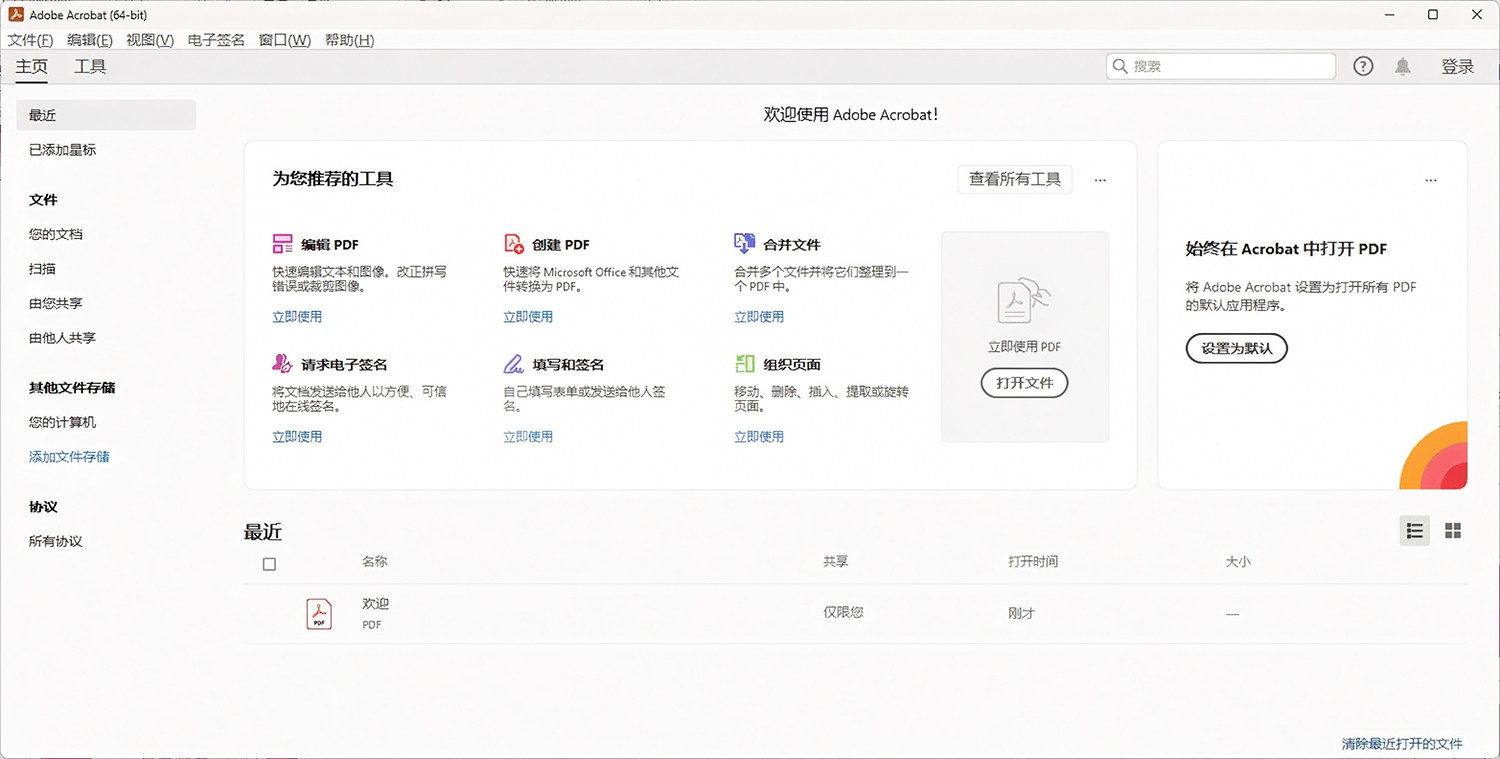Open the more options menu for recommended tools
Image resolution: width=1500 pixels, height=759 pixels.
(x=1100, y=180)
